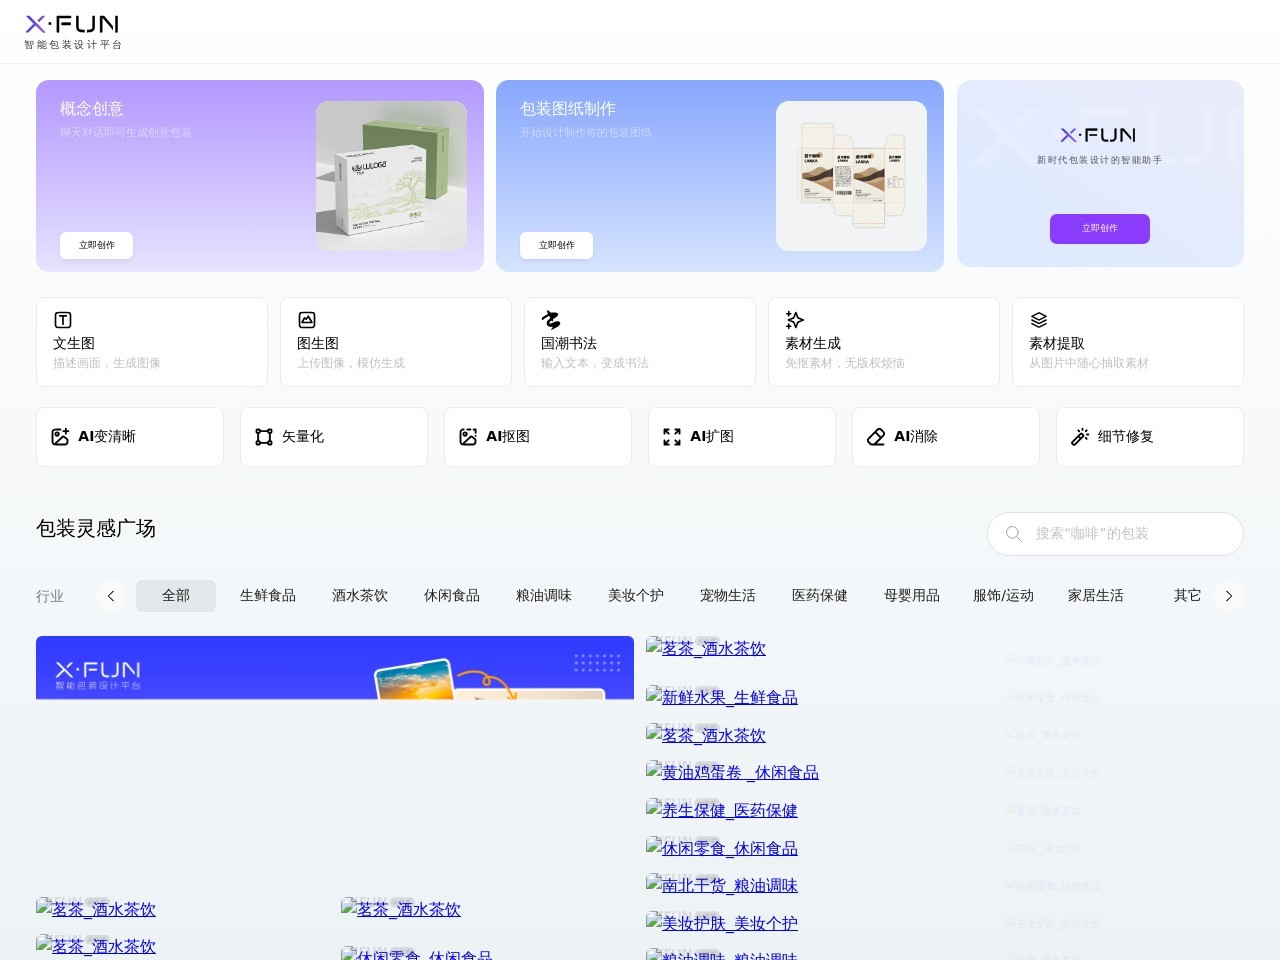
Task: Filter by the 美妆个护 category
Action: pos(636,596)
